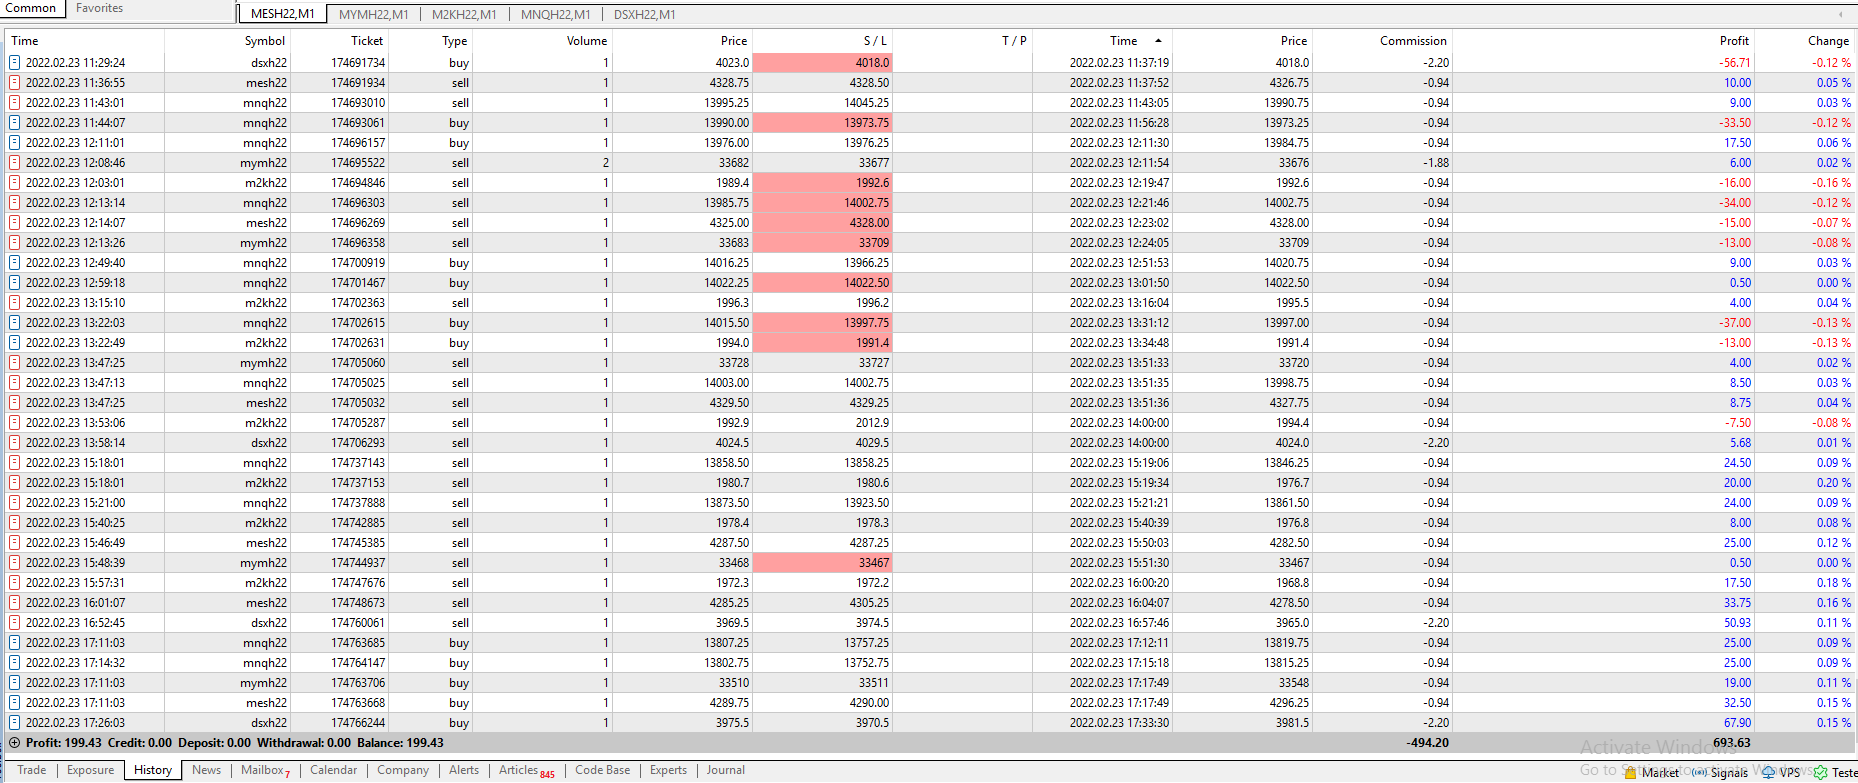Open the Journal tab

pyautogui.click(x=726, y=770)
